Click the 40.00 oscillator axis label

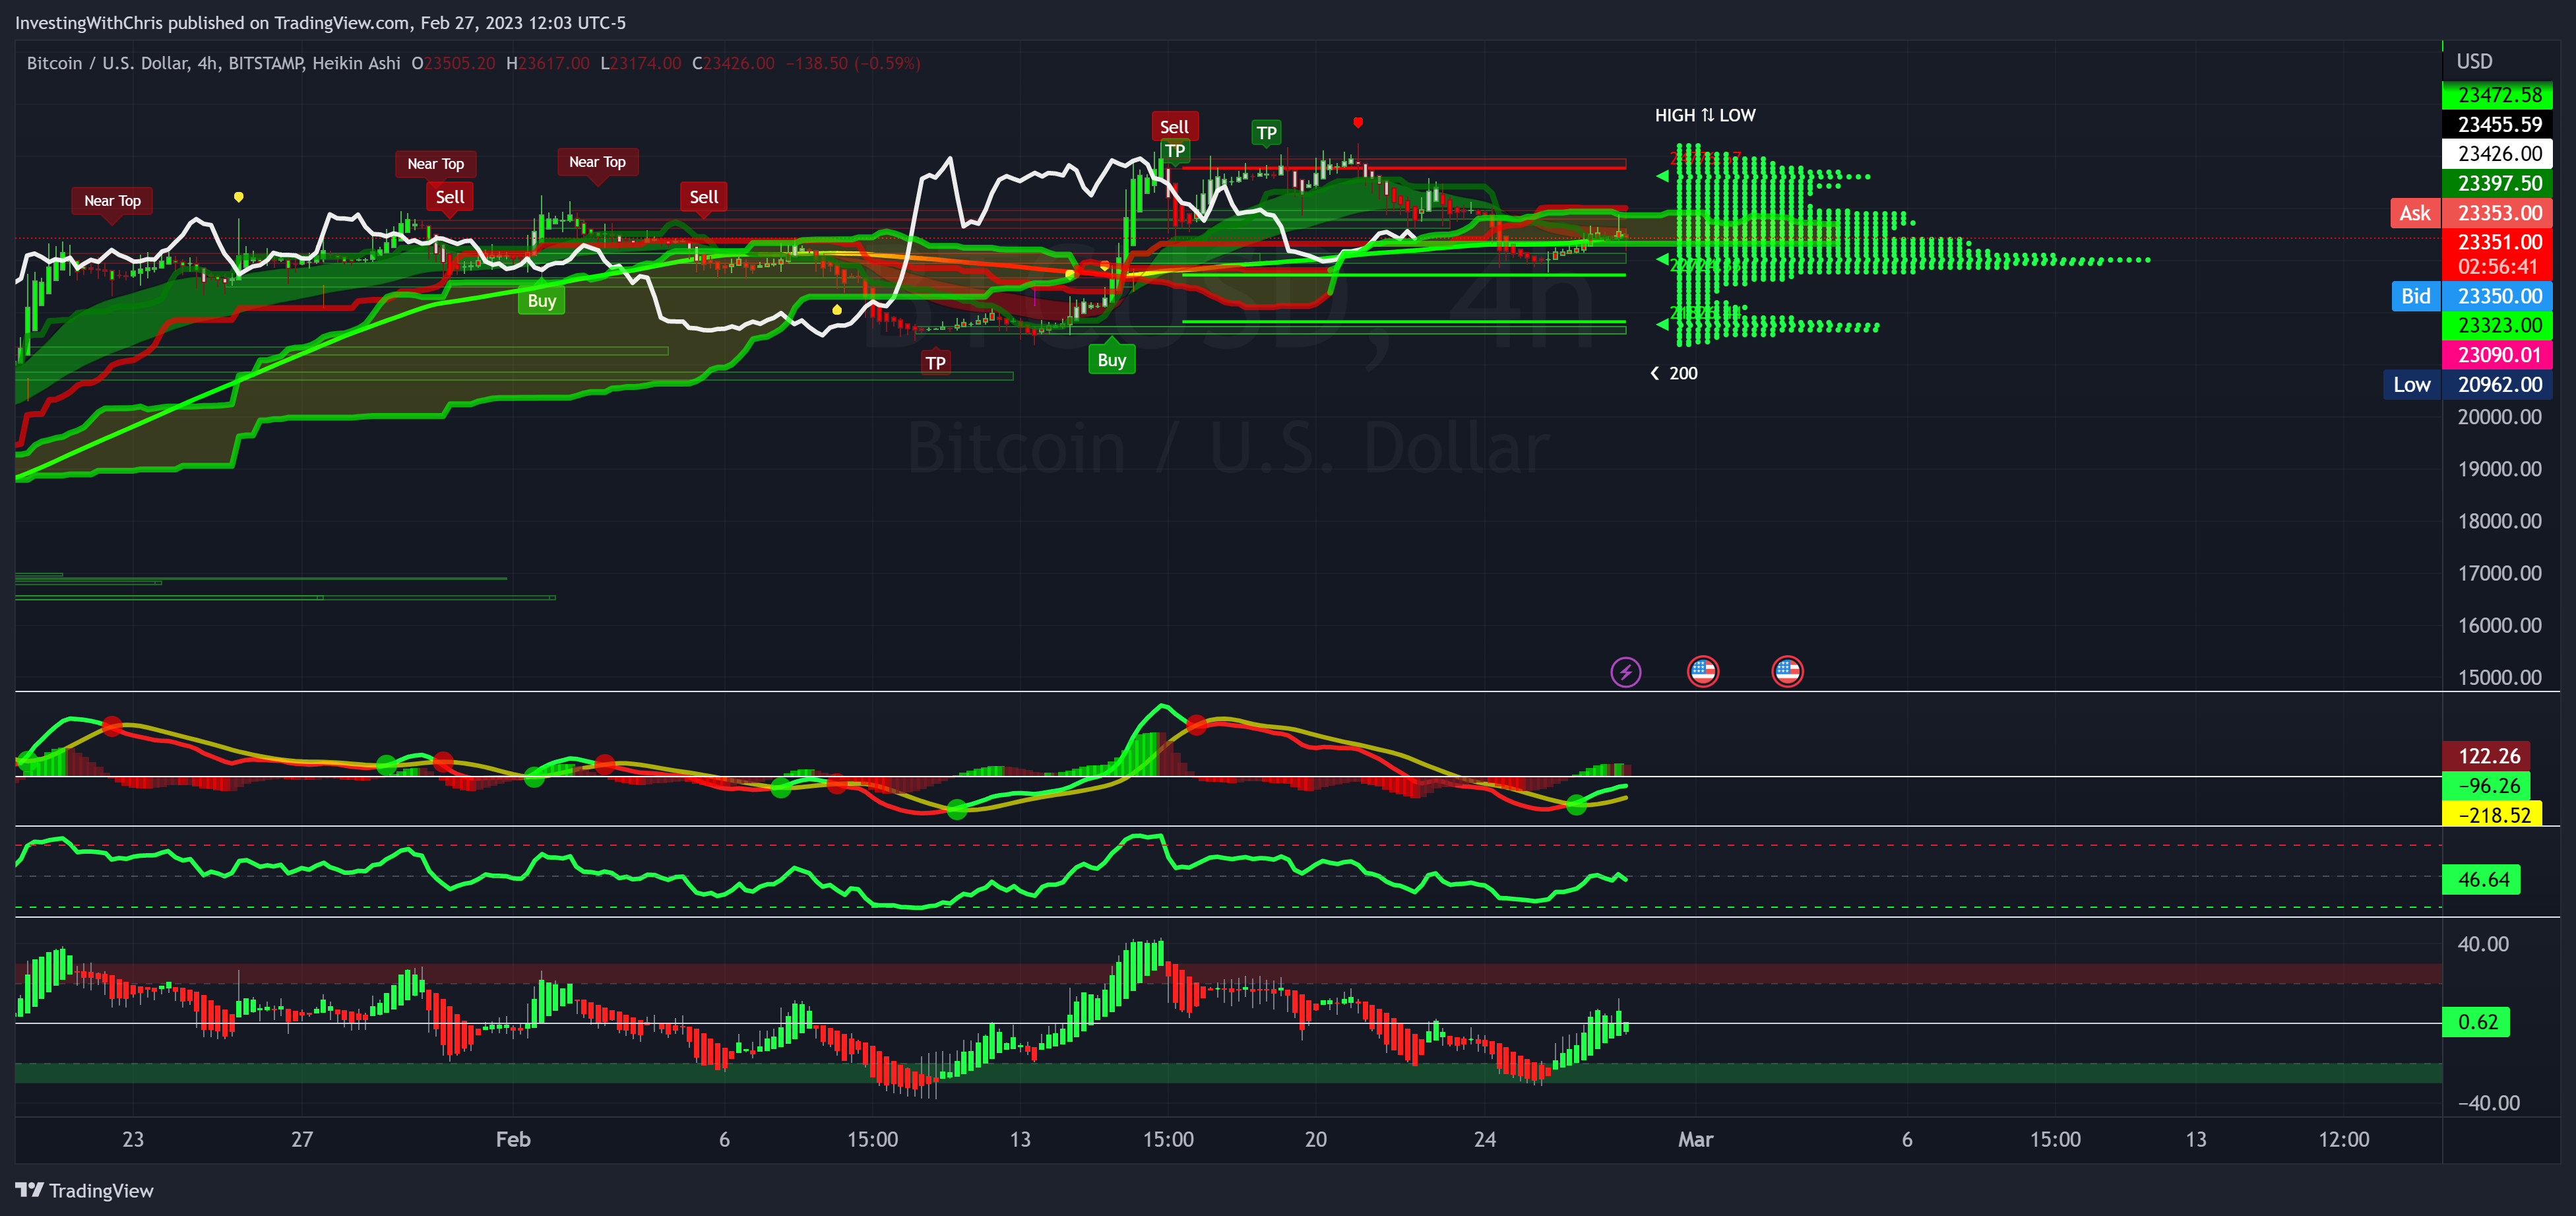[2483, 944]
